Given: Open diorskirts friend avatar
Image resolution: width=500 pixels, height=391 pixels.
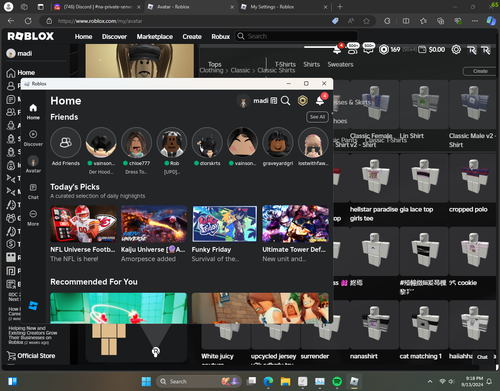Looking at the screenshot, I should coord(207,143).
